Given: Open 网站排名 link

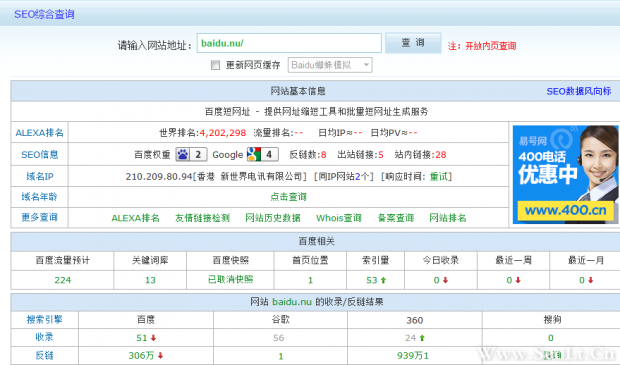Looking at the screenshot, I should [448, 218].
